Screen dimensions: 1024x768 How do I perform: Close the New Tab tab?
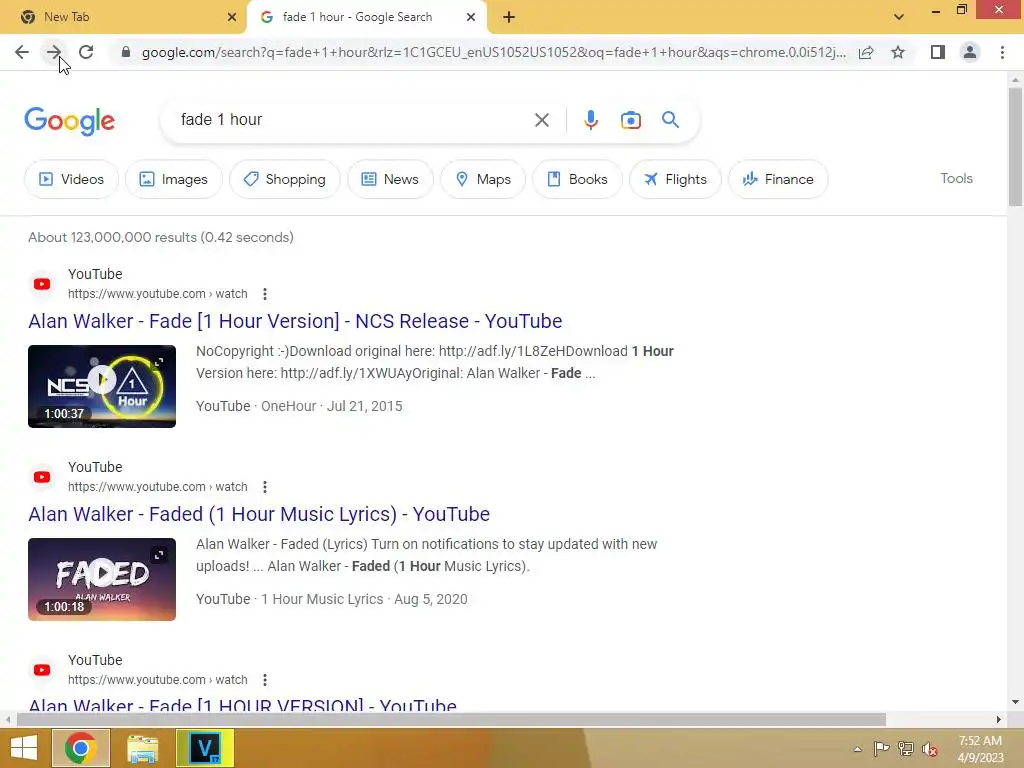pos(232,17)
